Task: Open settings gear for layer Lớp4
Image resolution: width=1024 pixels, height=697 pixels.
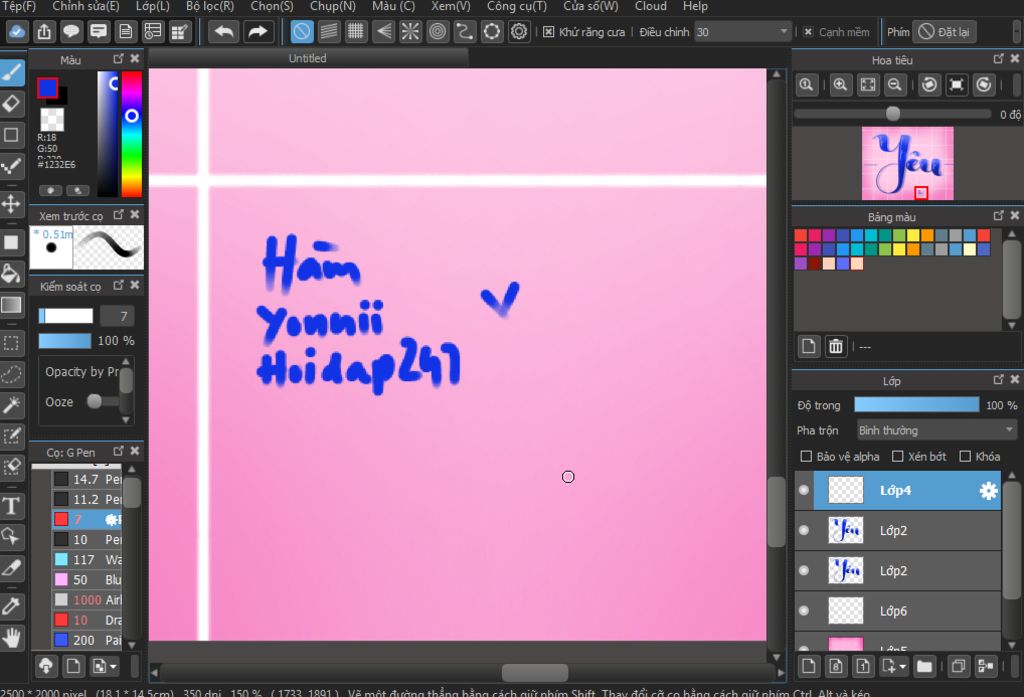Action: pos(989,491)
